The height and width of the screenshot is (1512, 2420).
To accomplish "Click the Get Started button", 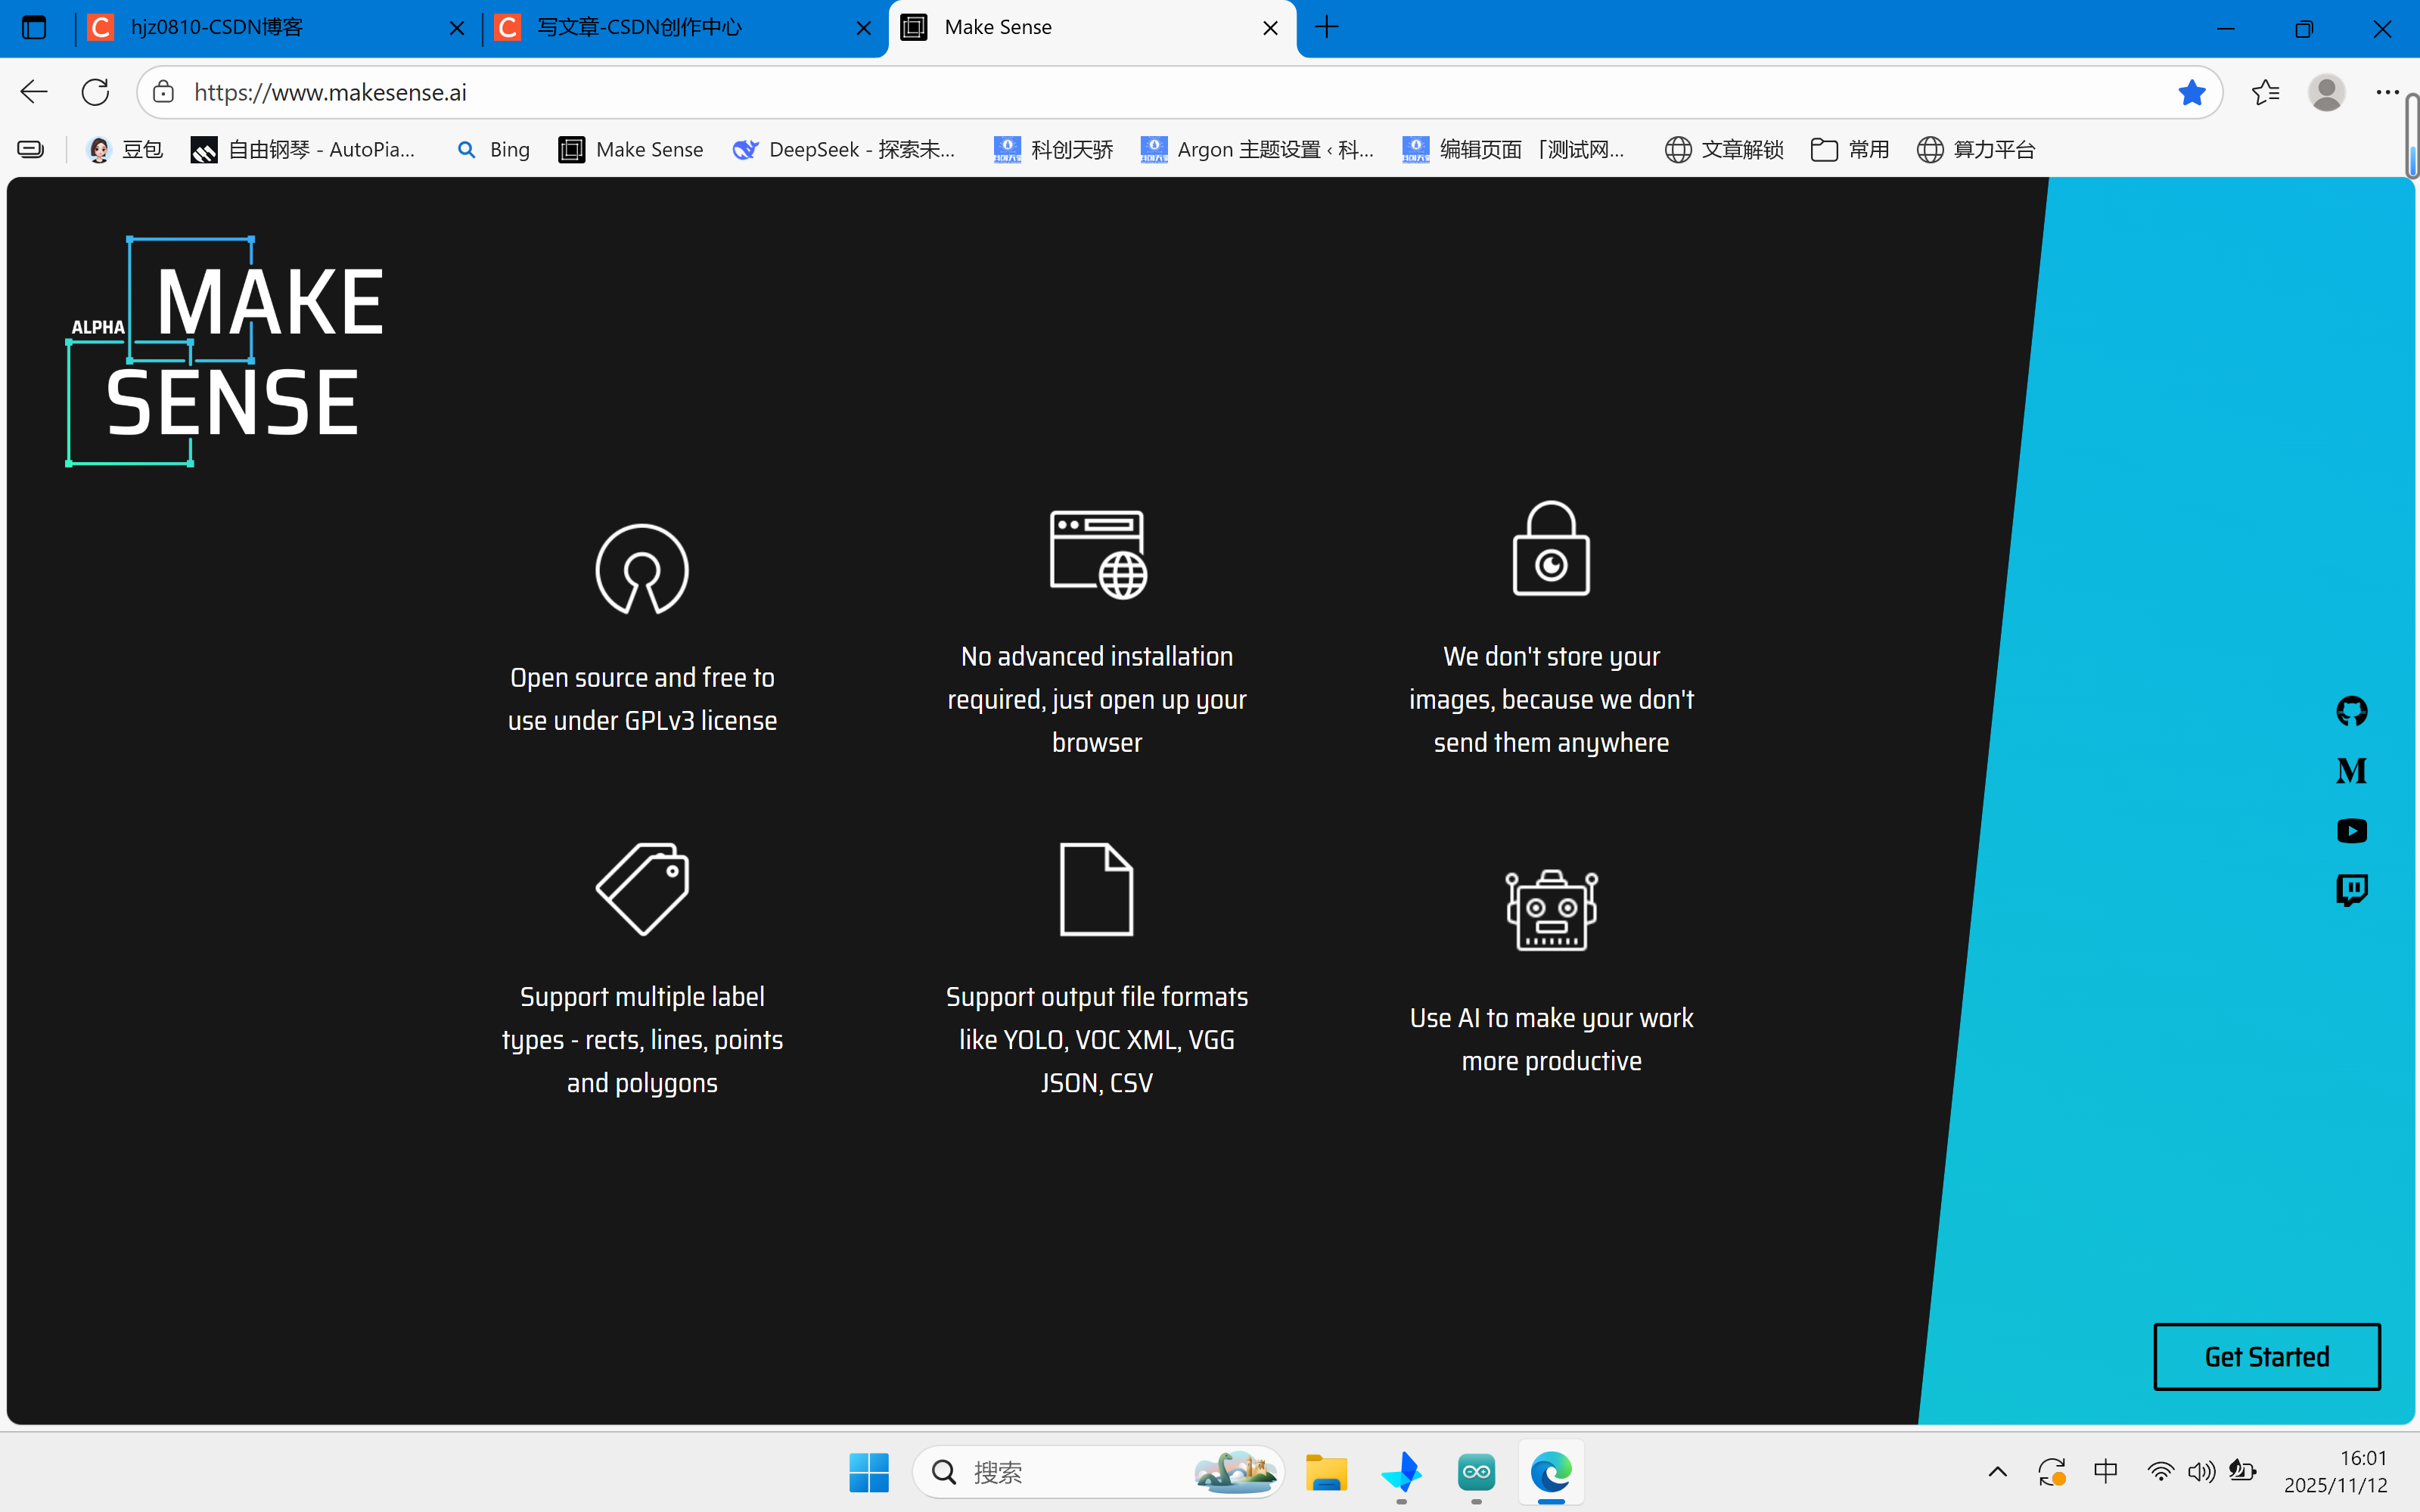I will pyautogui.click(x=2266, y=1356).
